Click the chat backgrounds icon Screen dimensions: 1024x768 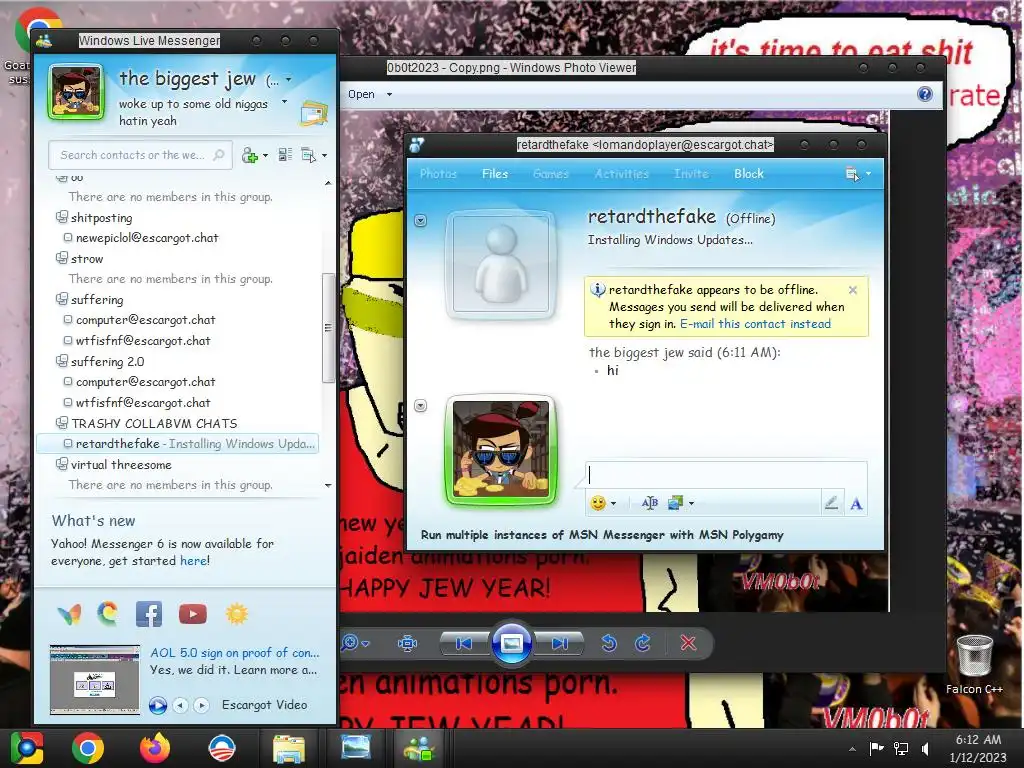(x=675, y=503)
